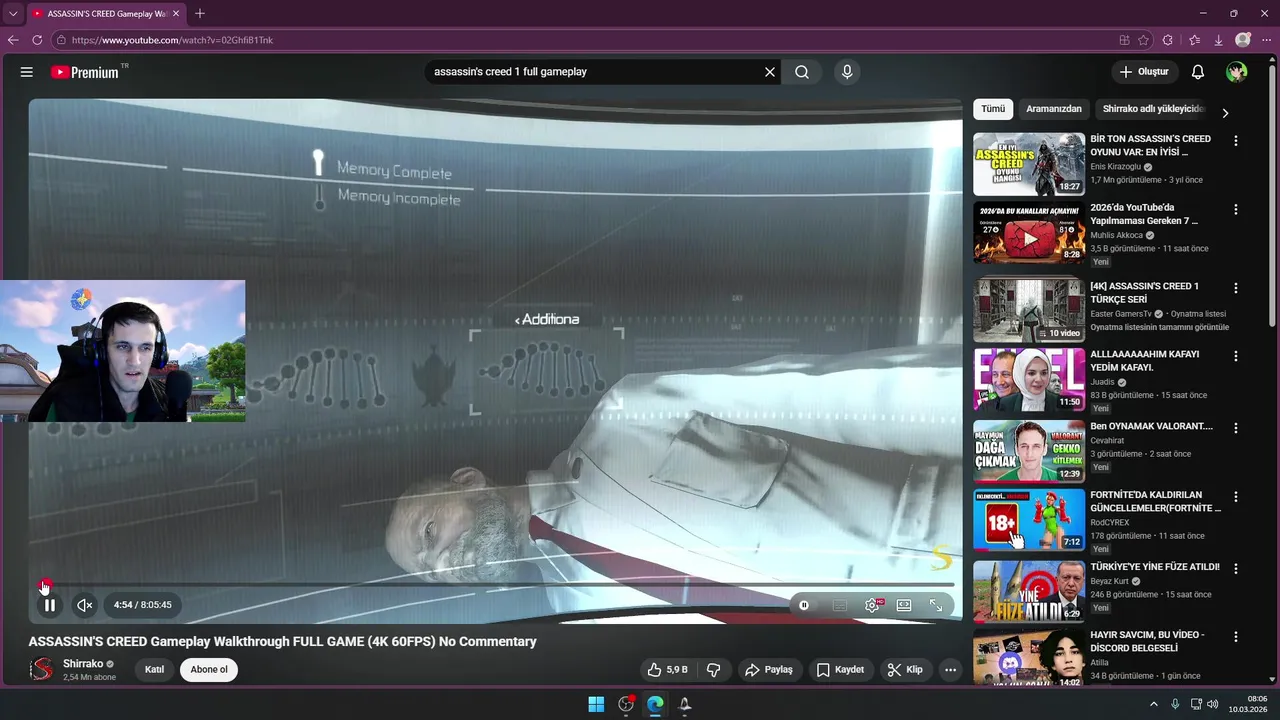The height and width of the screenshot is (720, 1280).
Task: Open HAYIR SAVCIM, BU VİDEO title
Action: click(1148, 641)
